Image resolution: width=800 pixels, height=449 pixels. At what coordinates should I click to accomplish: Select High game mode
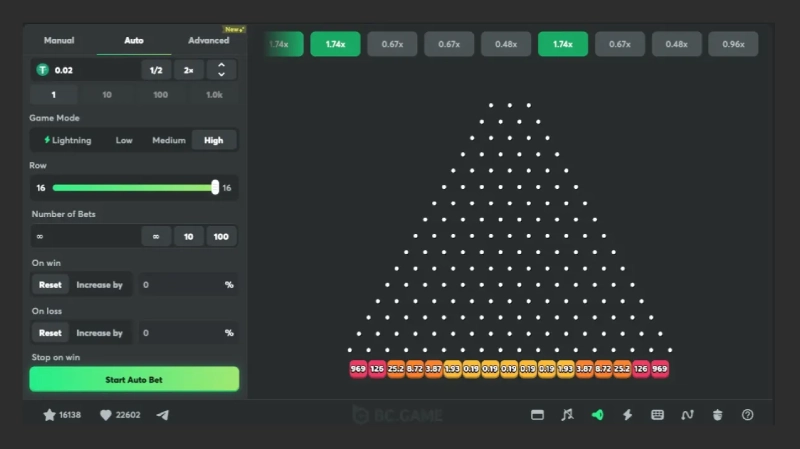[214, 140]
